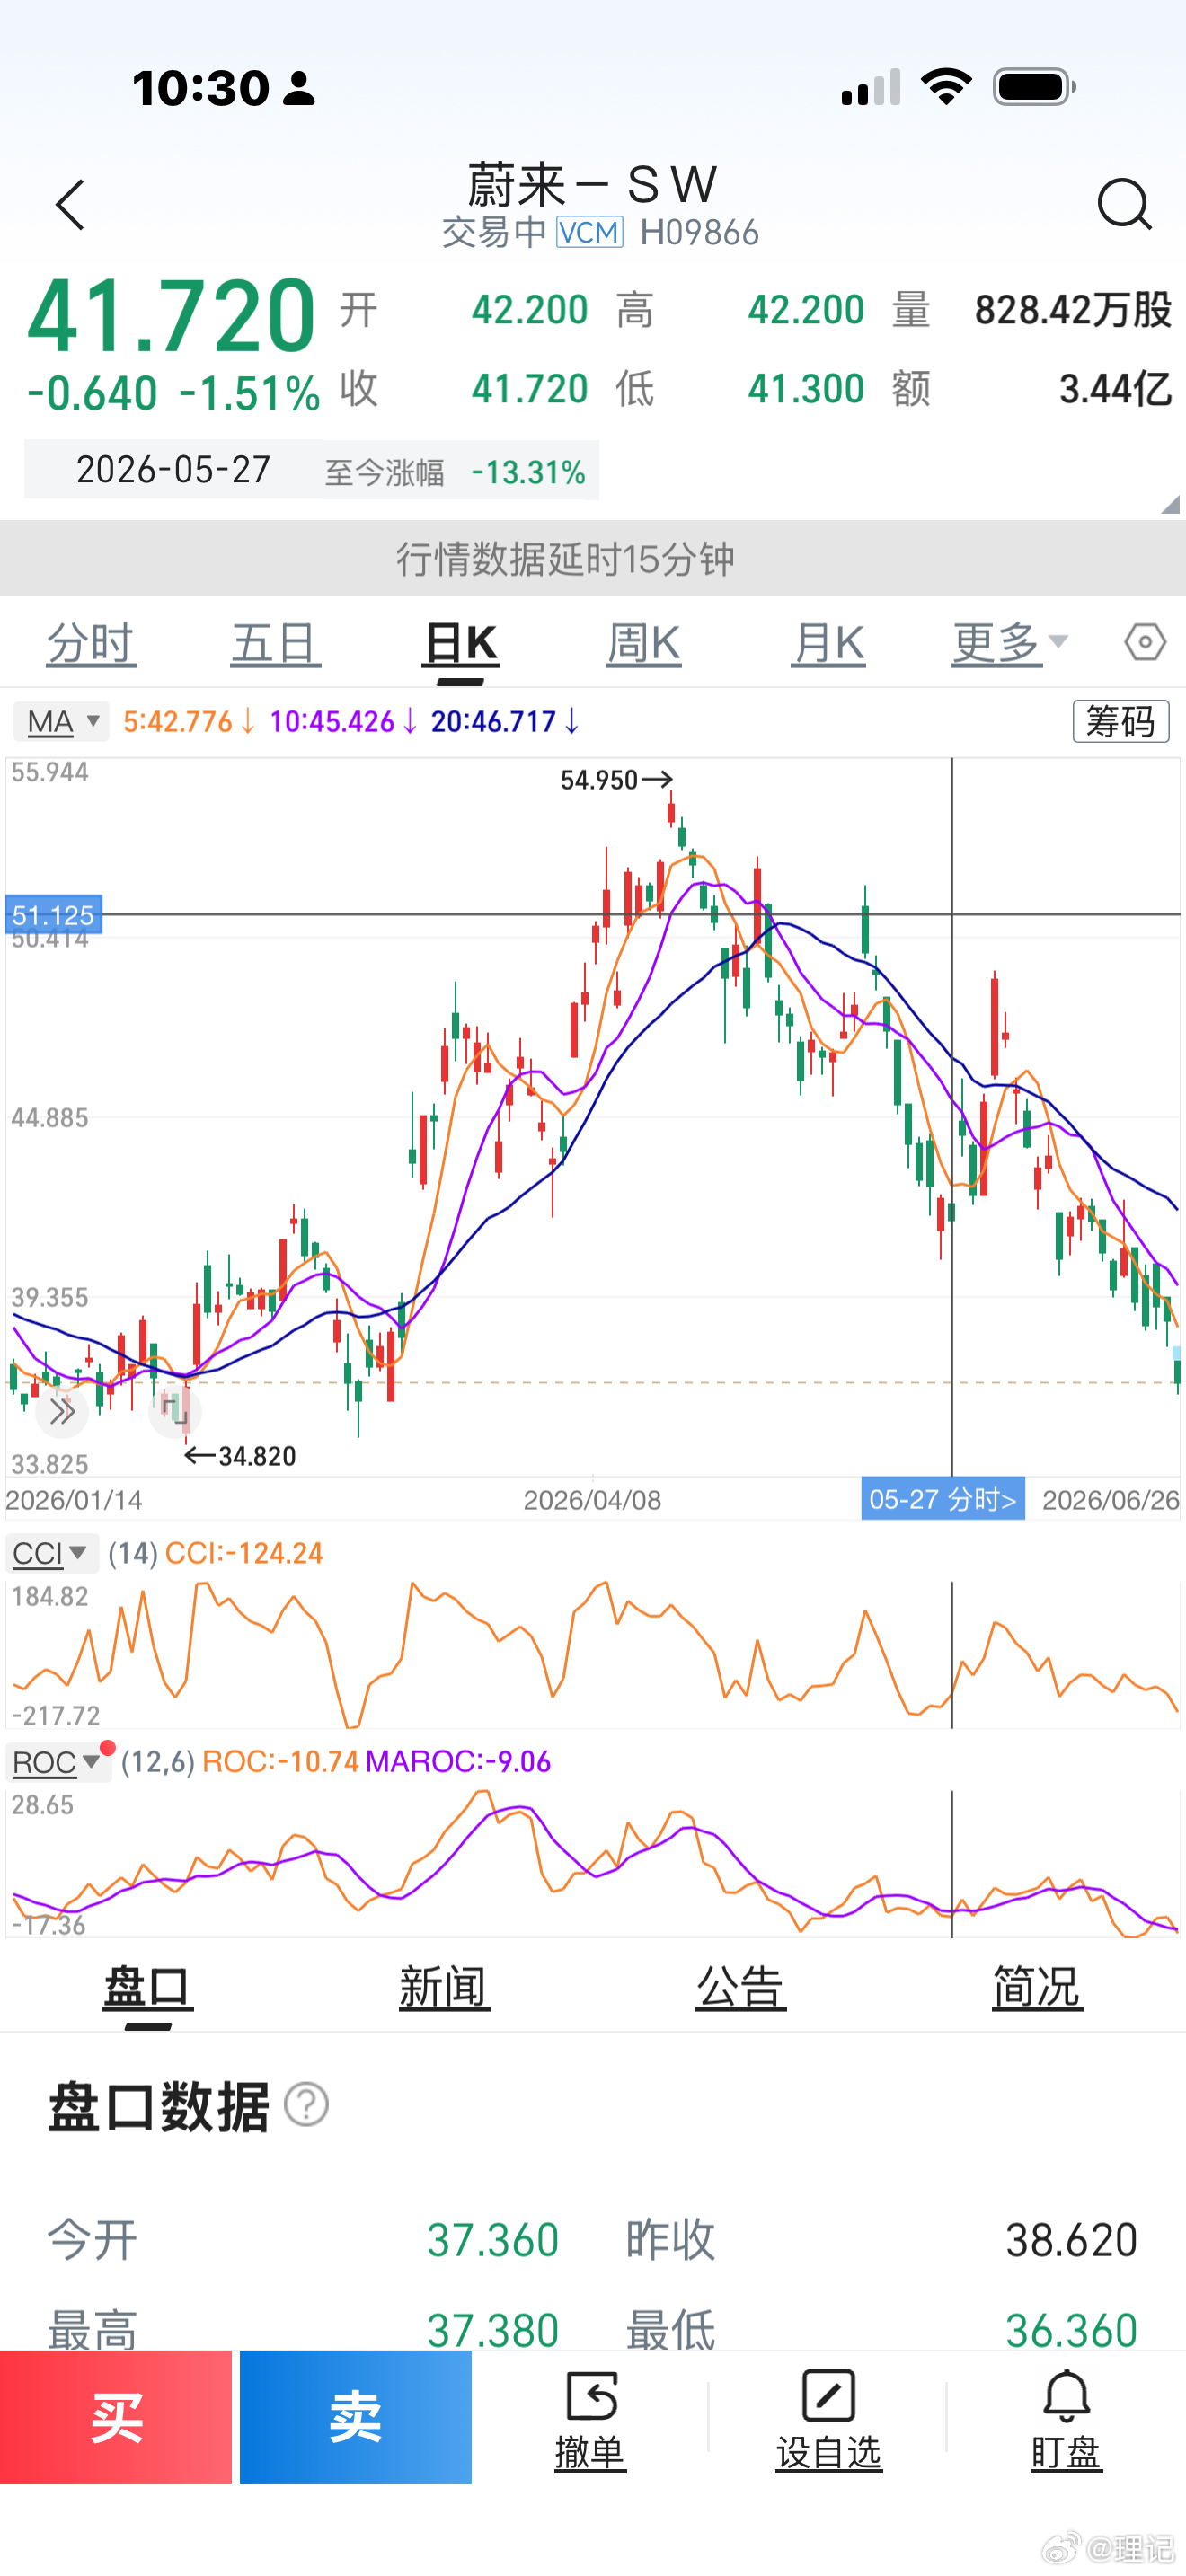This screenshot has height=2576, width=1186.
Task: Switch to 分时 chart tab
Action: (91, 642)
